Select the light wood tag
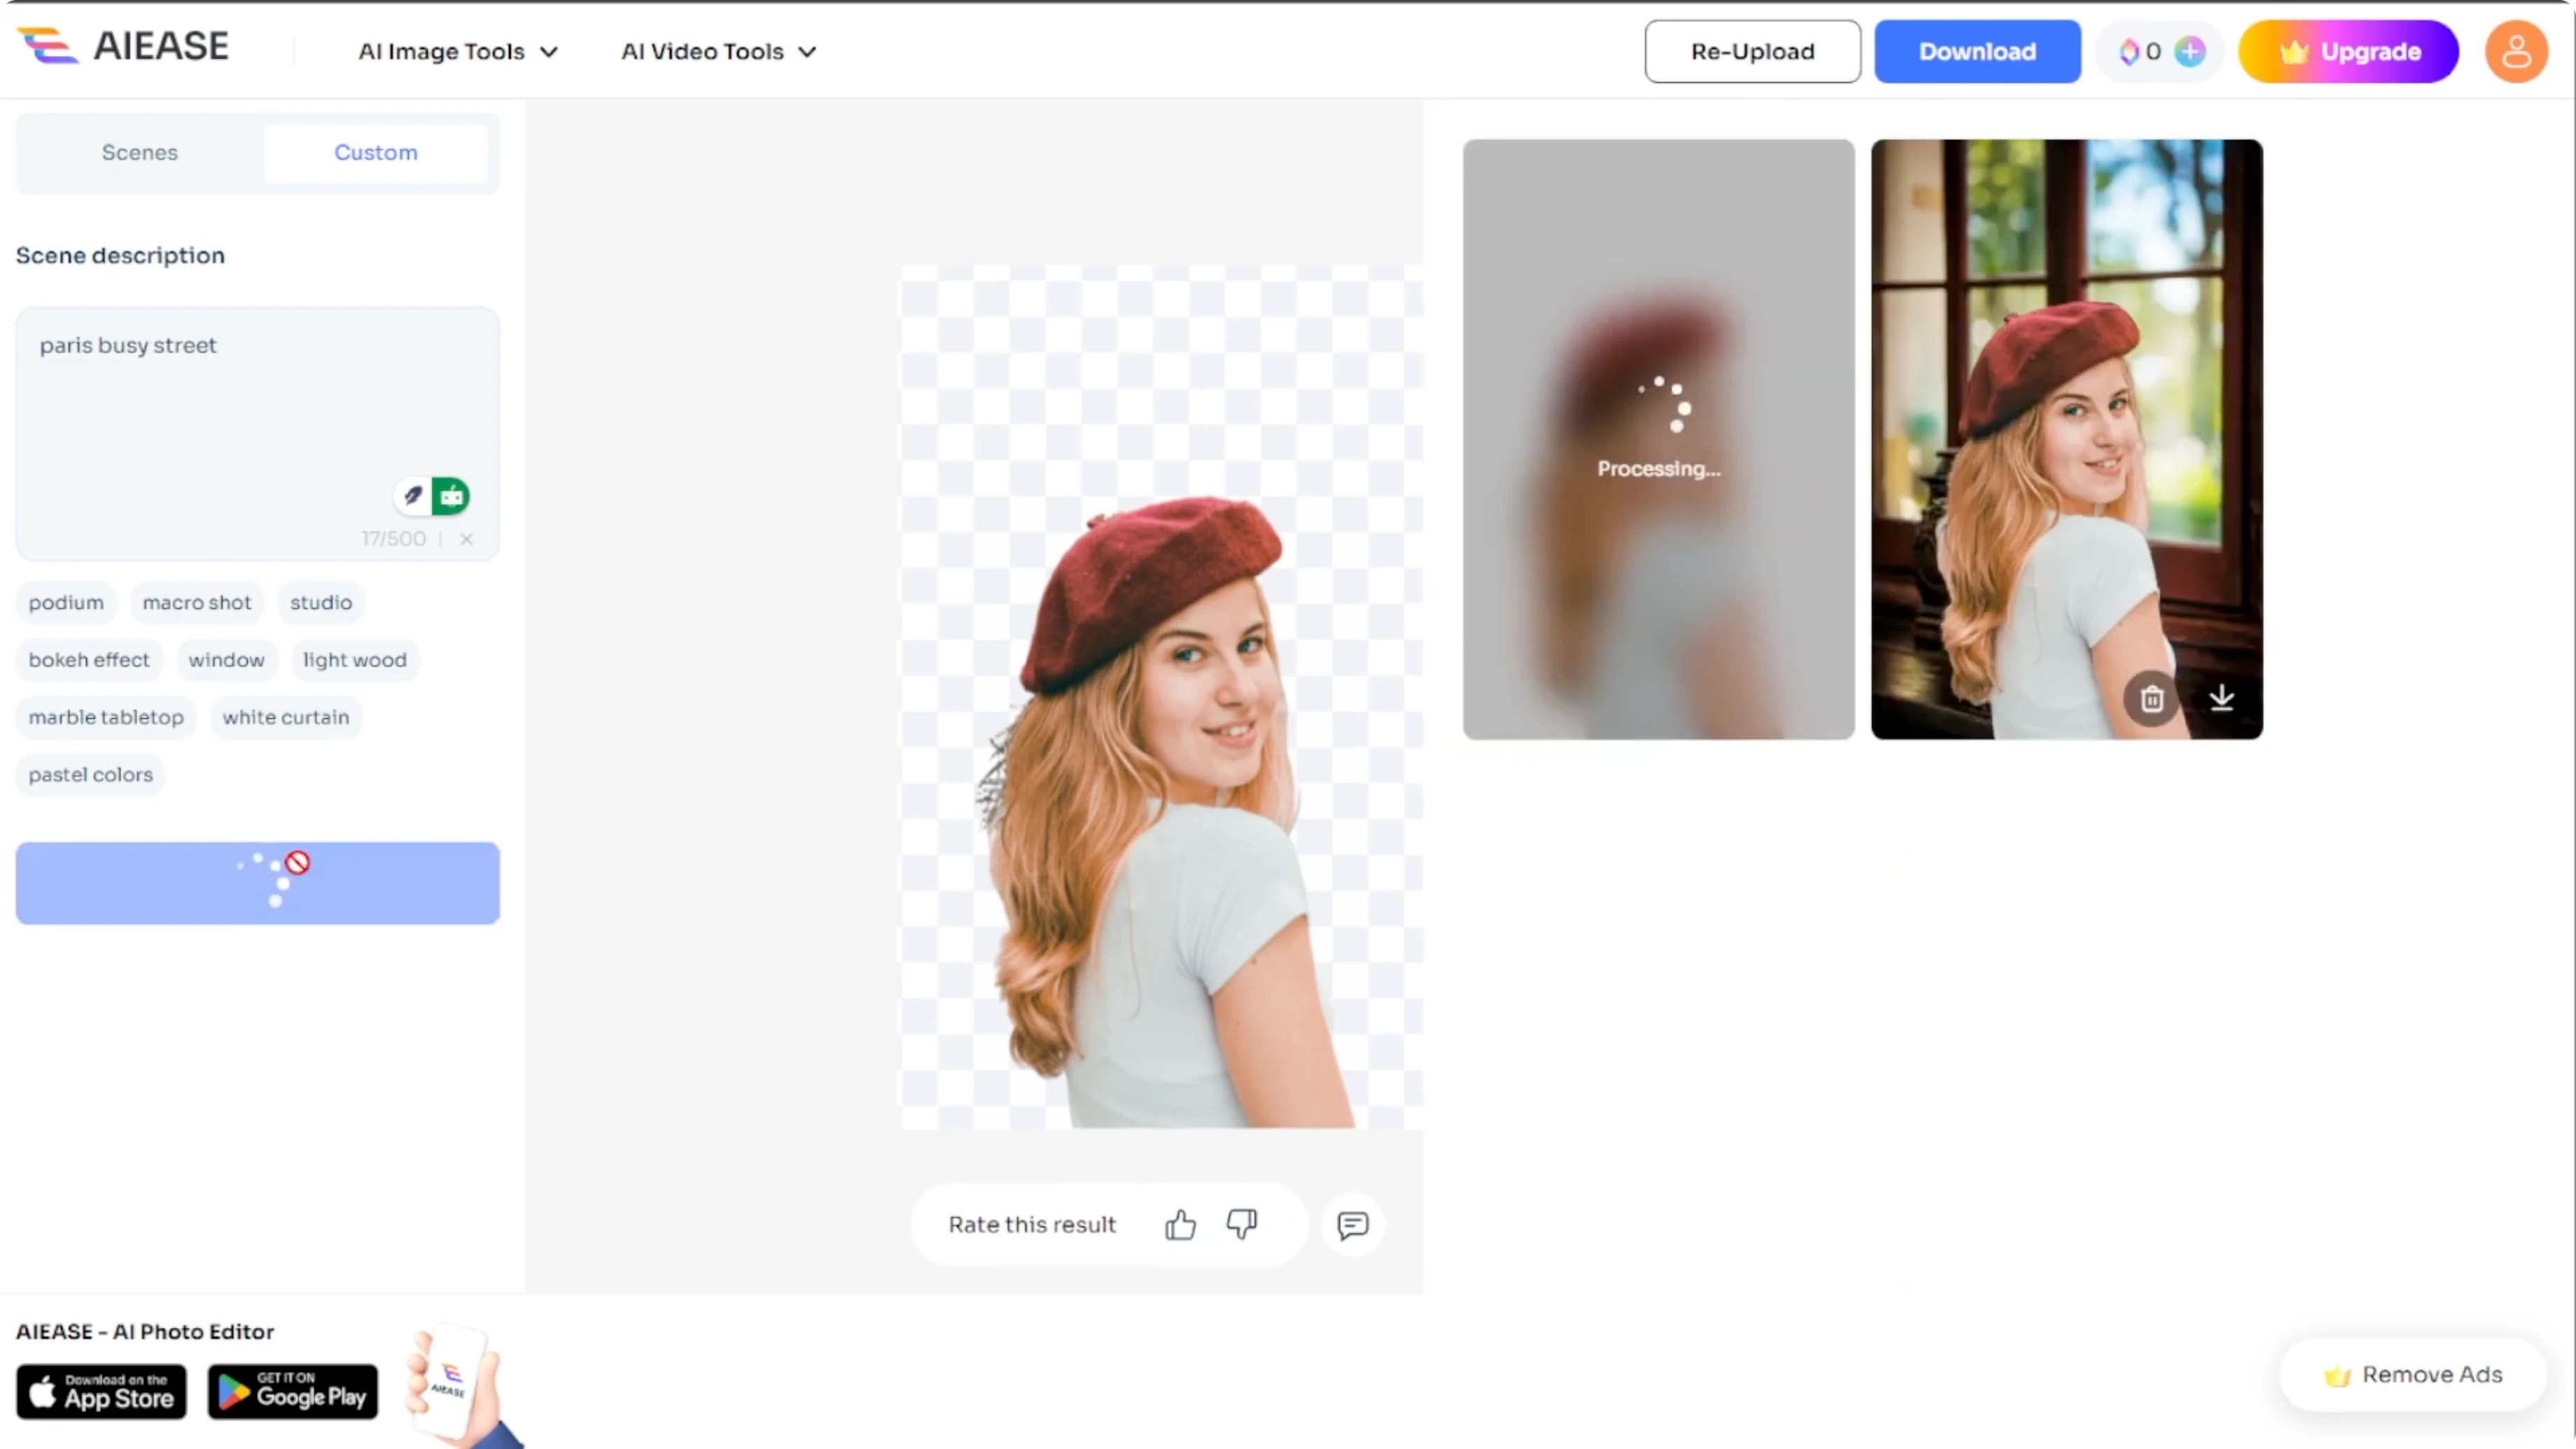Viewport: 2576px width, 1449px height. tap(355, 660)
